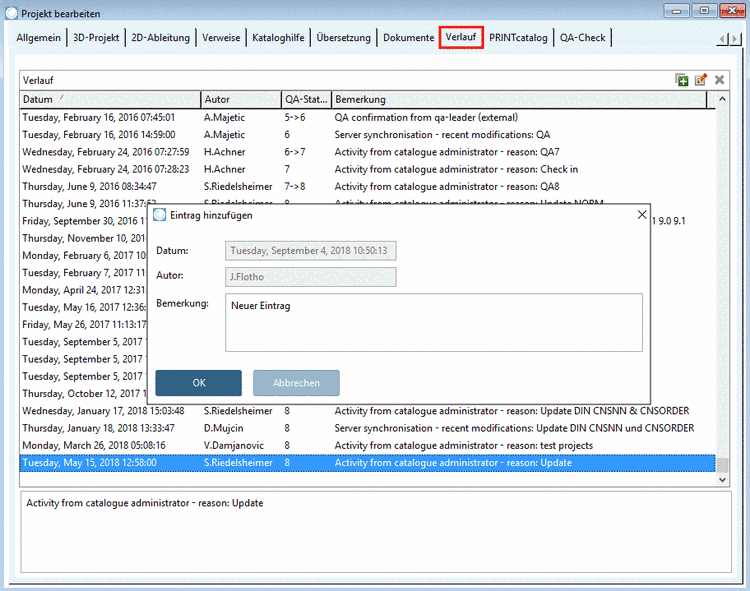Select the Thursday, October 12, 2017 row
Viewport: 750px width, 591px height.
click(x=84, y=394)
